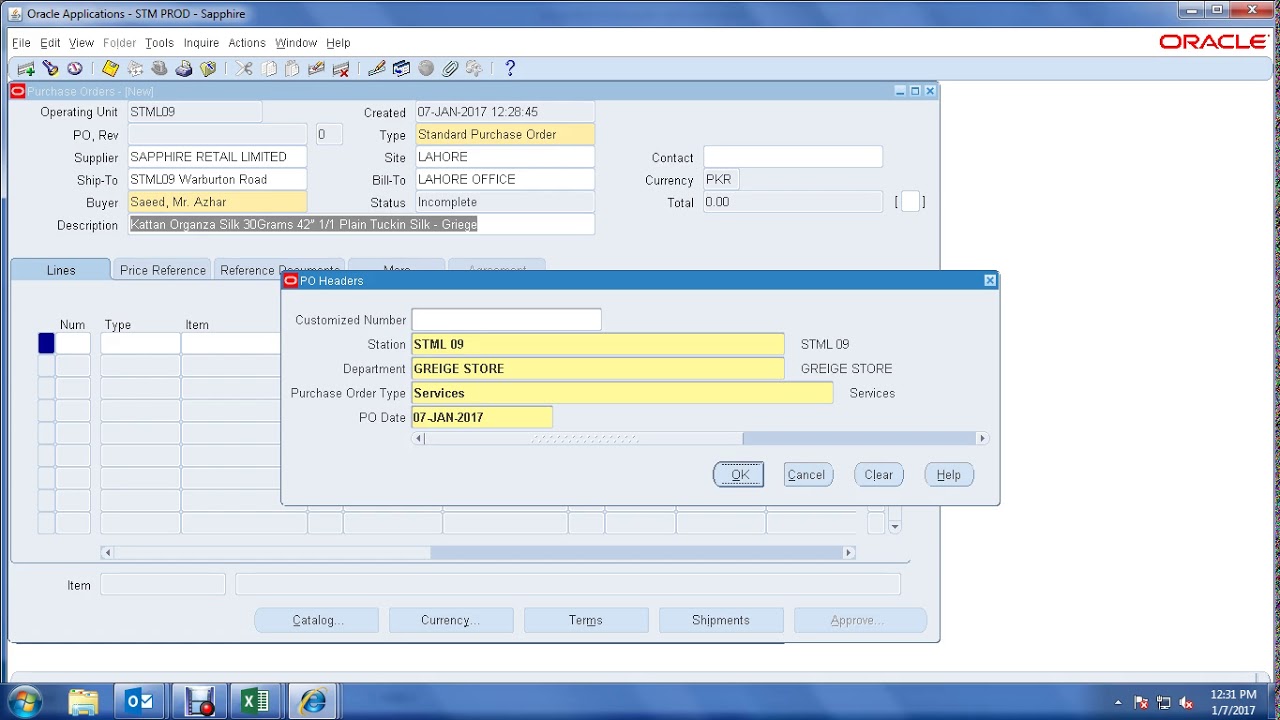Screen dimensions: 1280x720
Task: Open Excel from the taskbar
Action: click(x=255, y=701)
